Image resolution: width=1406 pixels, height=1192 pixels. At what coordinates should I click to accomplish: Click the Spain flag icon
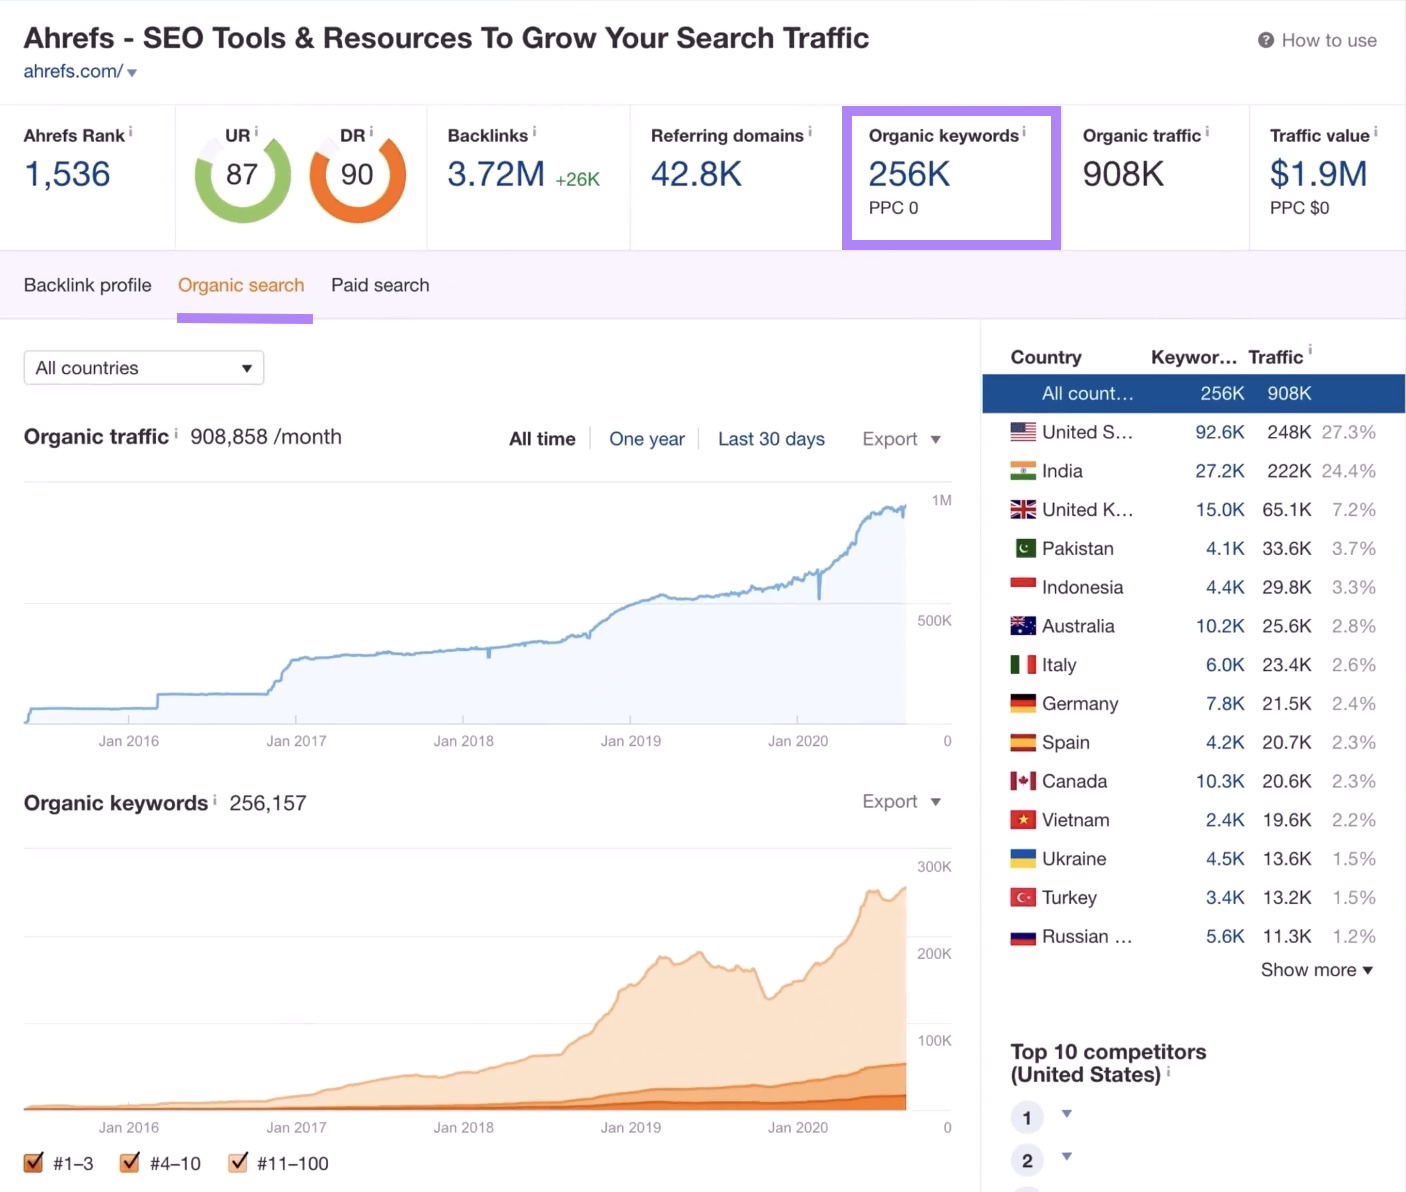pos(1023,742)
